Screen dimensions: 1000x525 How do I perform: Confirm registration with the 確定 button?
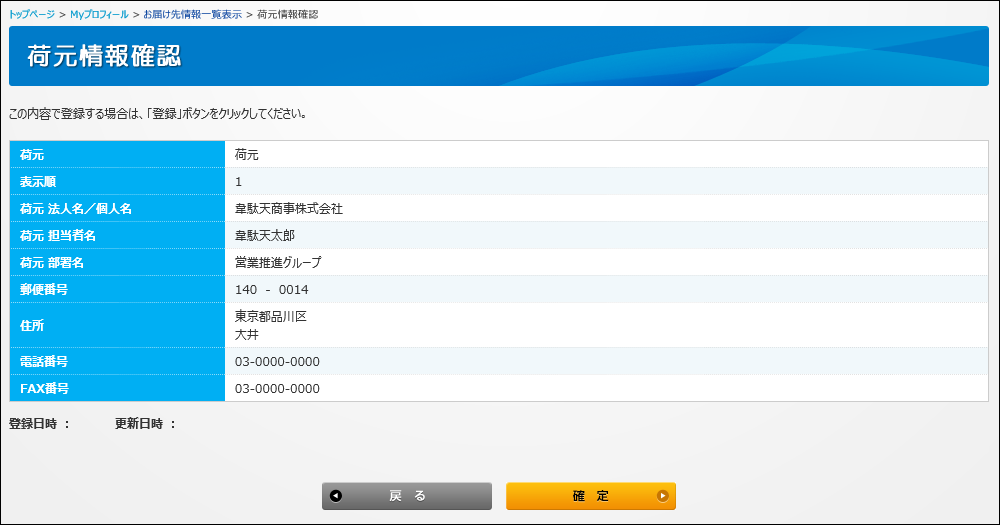coord(590,496)
